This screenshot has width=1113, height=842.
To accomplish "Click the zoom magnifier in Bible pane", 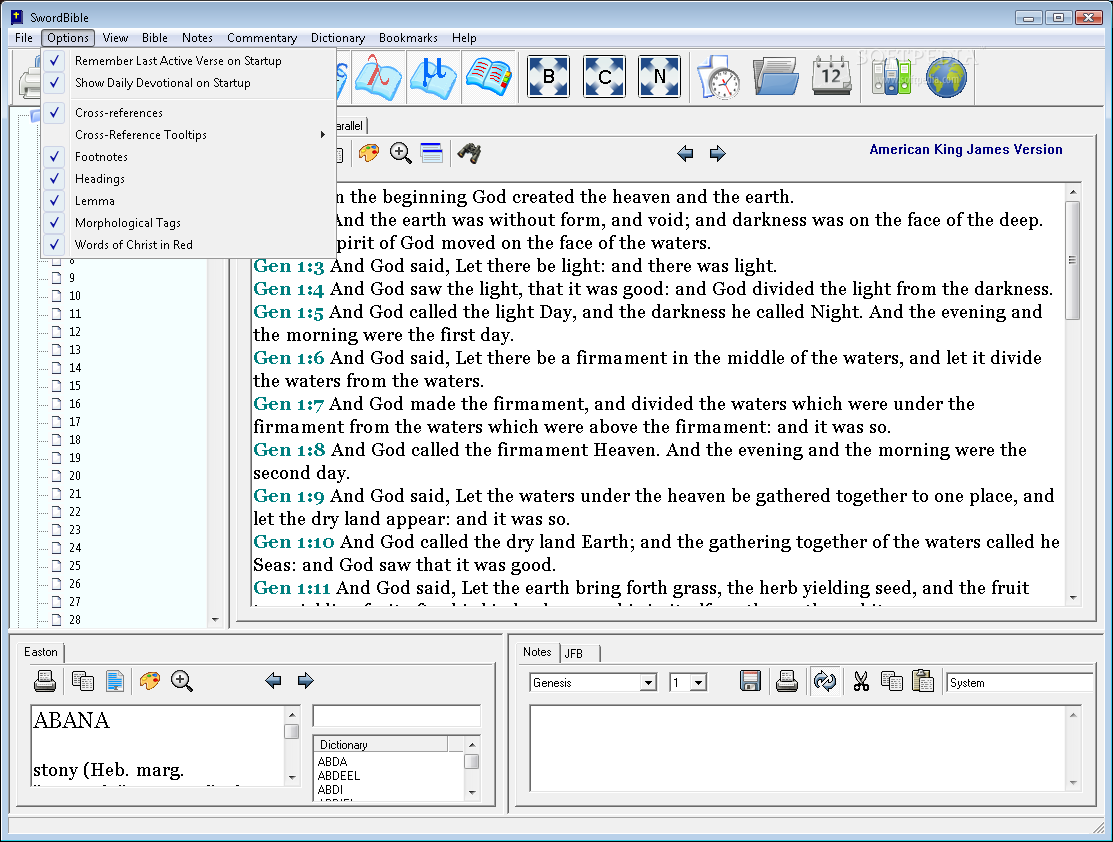I will 400,153.
